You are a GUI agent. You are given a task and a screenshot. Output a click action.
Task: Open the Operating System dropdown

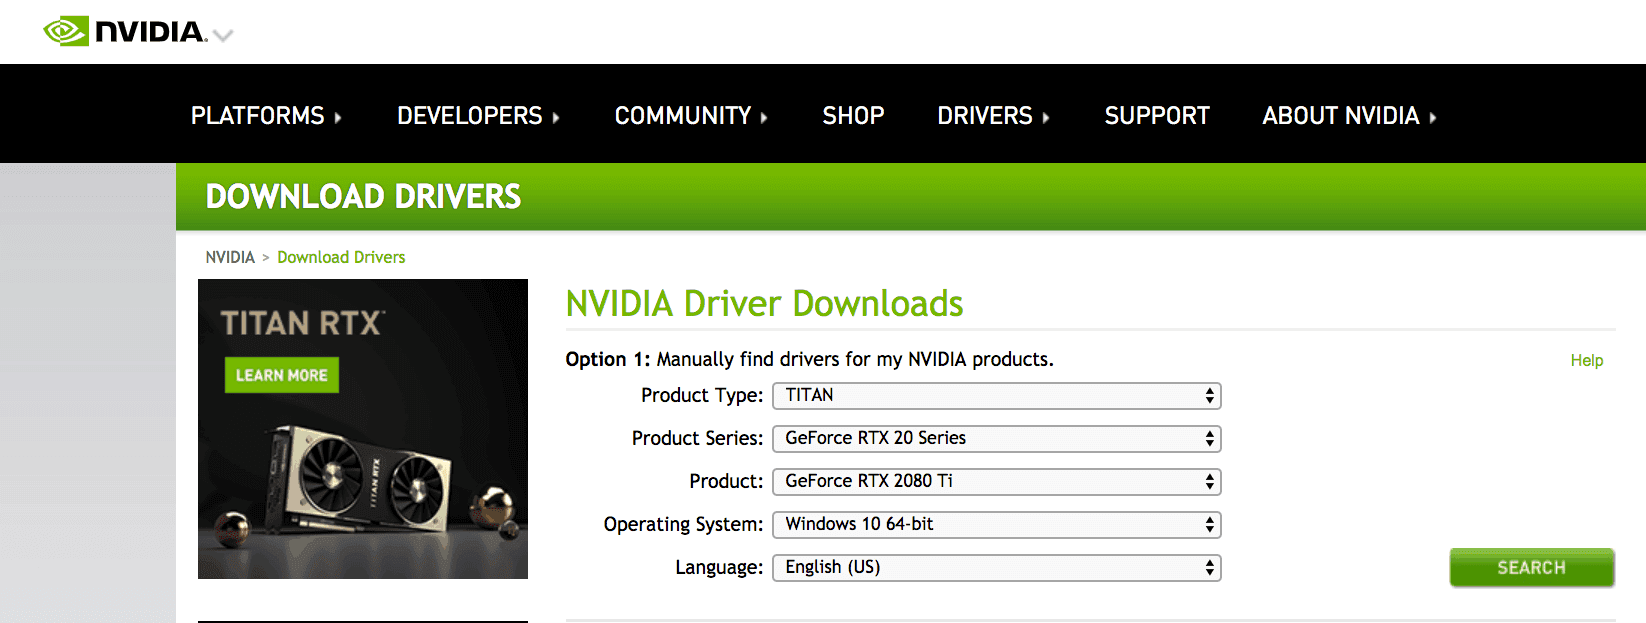[x=997, y=525]
